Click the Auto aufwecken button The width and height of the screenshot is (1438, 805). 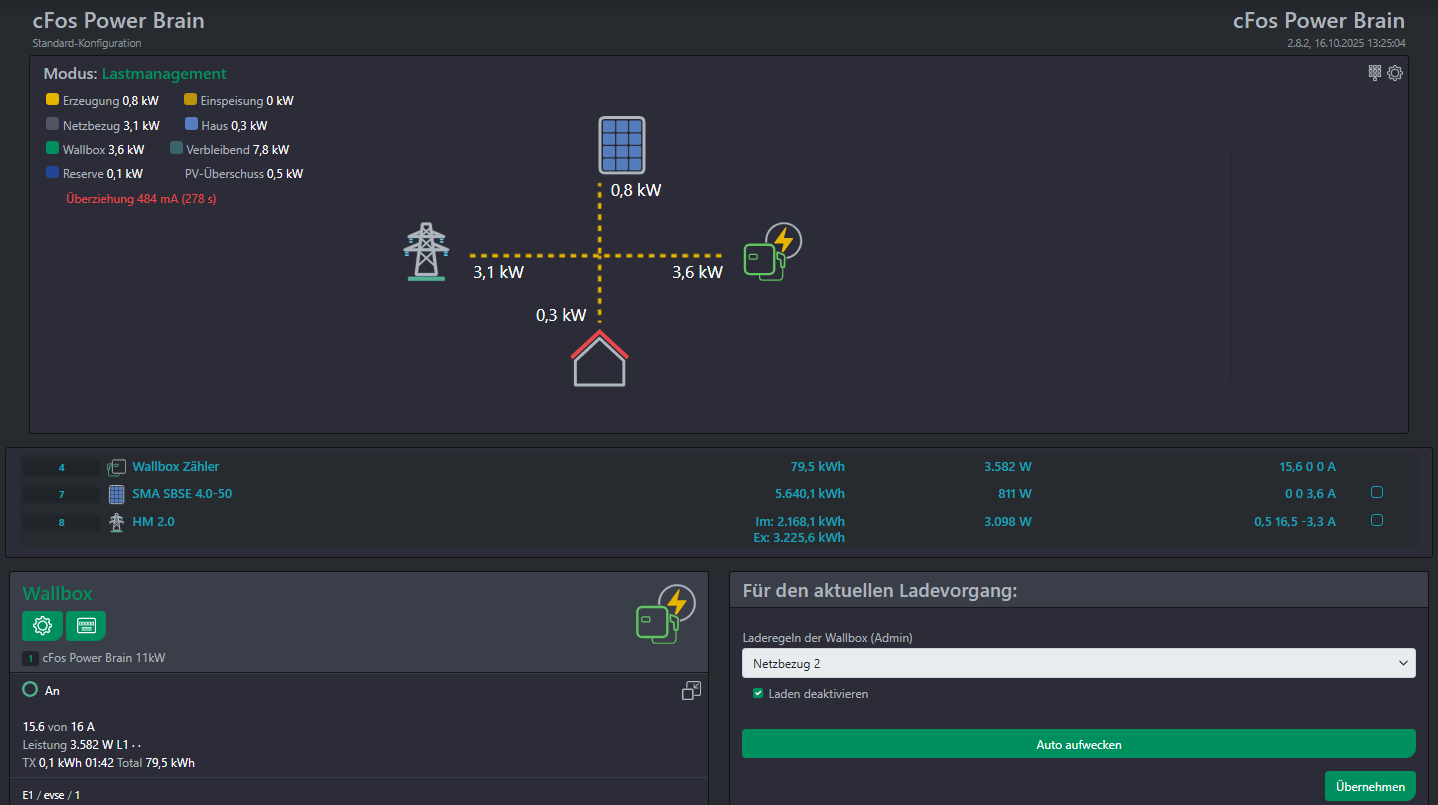tap(1078, 744)
